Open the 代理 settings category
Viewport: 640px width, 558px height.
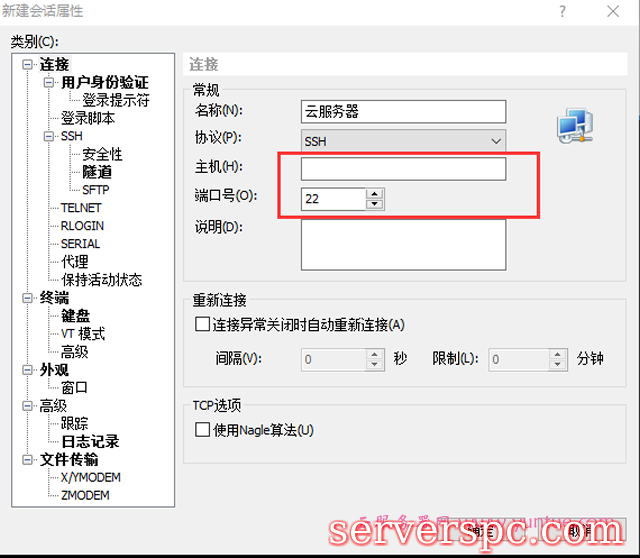tap(75, 262)
